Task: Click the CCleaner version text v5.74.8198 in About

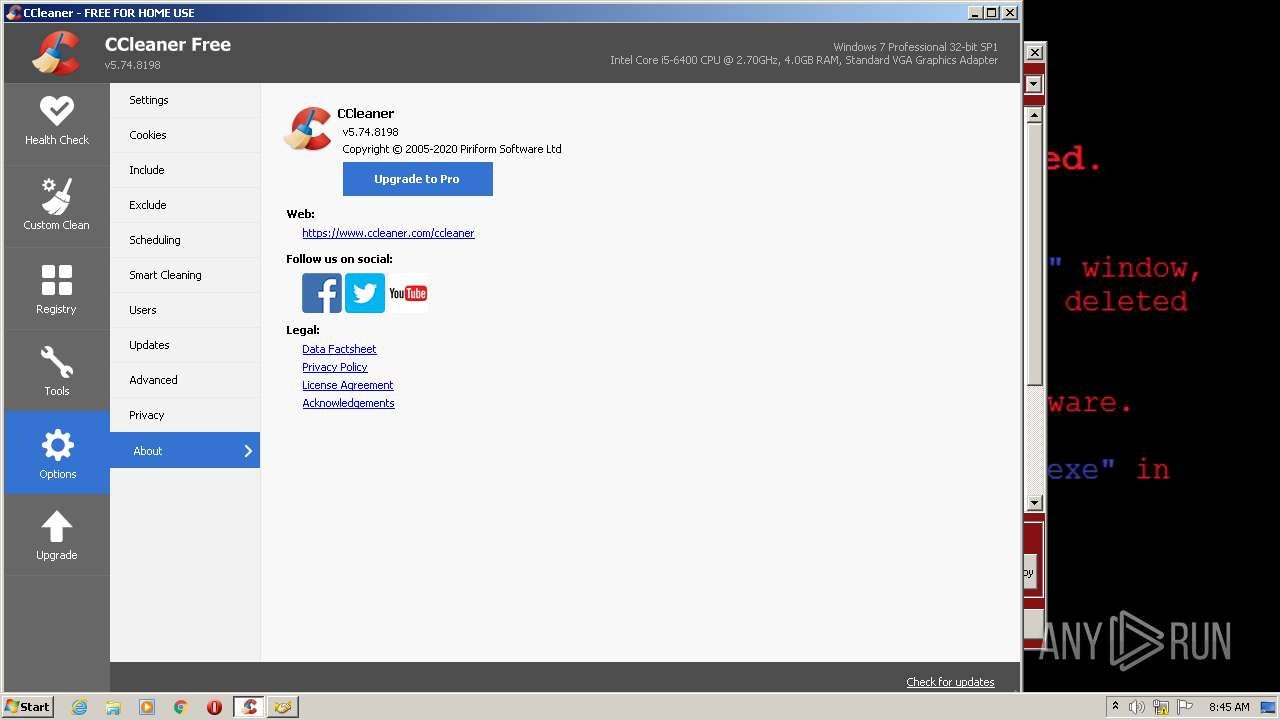Action: click(x=370, y=132)
